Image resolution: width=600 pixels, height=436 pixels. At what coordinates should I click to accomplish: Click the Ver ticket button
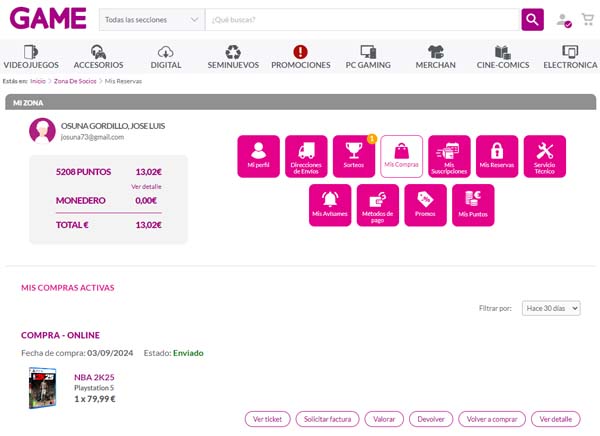[267, 419]
